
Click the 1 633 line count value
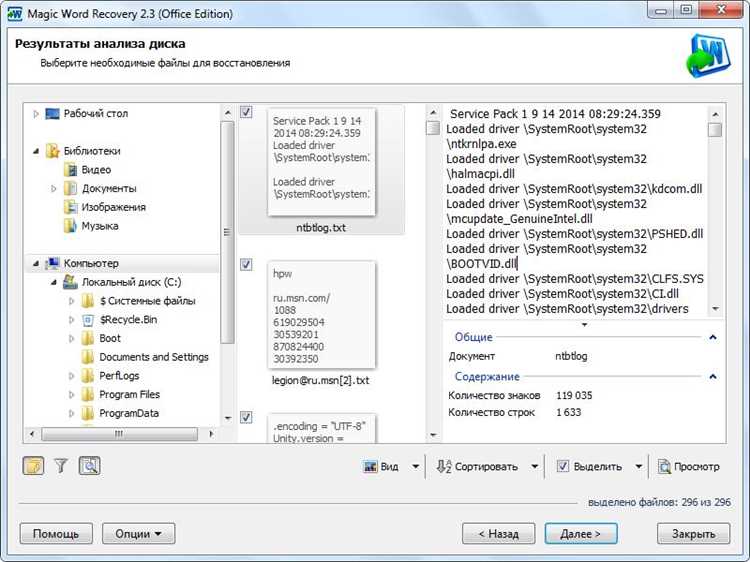[x=568, y=412]
